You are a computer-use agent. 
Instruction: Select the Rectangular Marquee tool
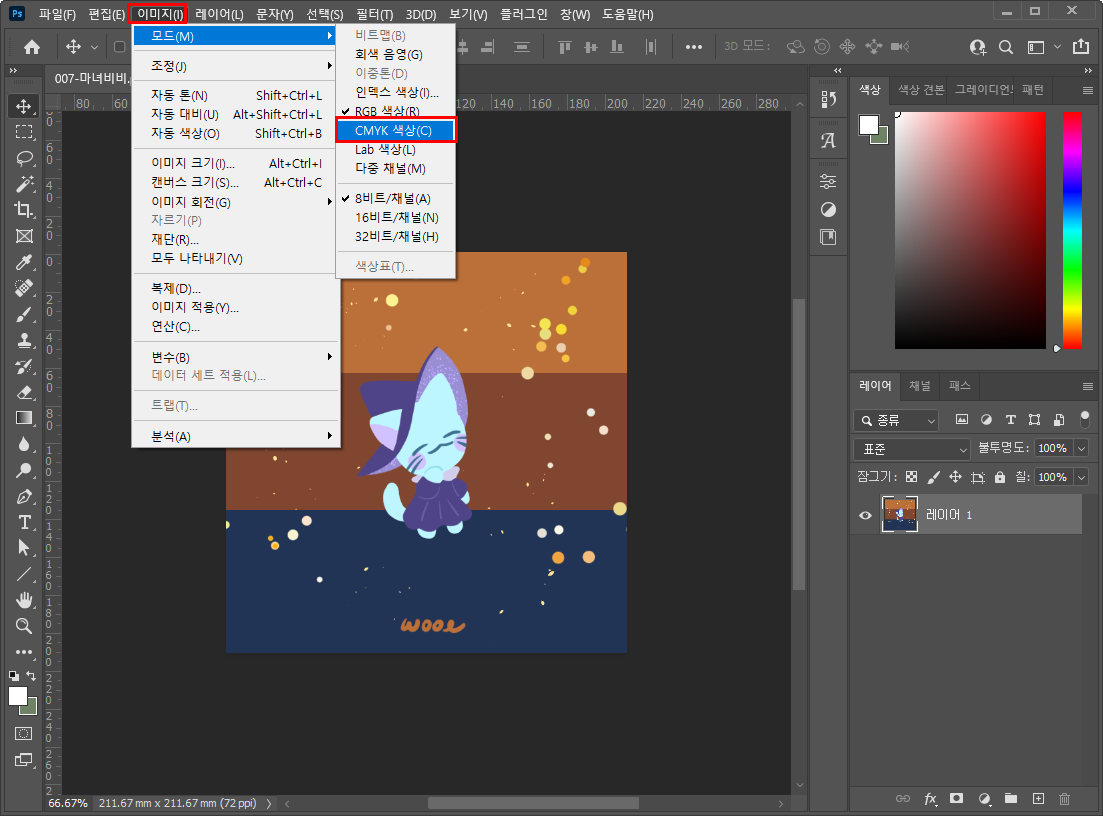click(x=24, y=132)
